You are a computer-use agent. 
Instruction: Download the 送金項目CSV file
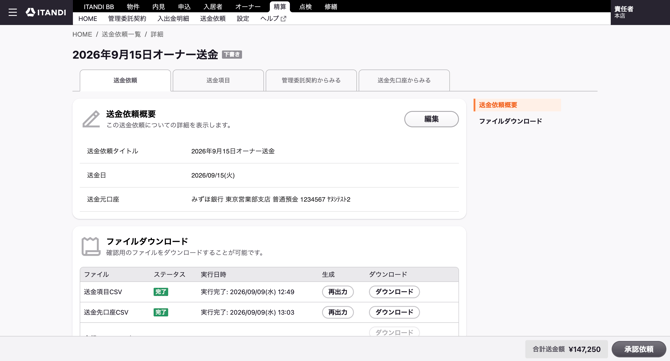click(x=394, y=292)
